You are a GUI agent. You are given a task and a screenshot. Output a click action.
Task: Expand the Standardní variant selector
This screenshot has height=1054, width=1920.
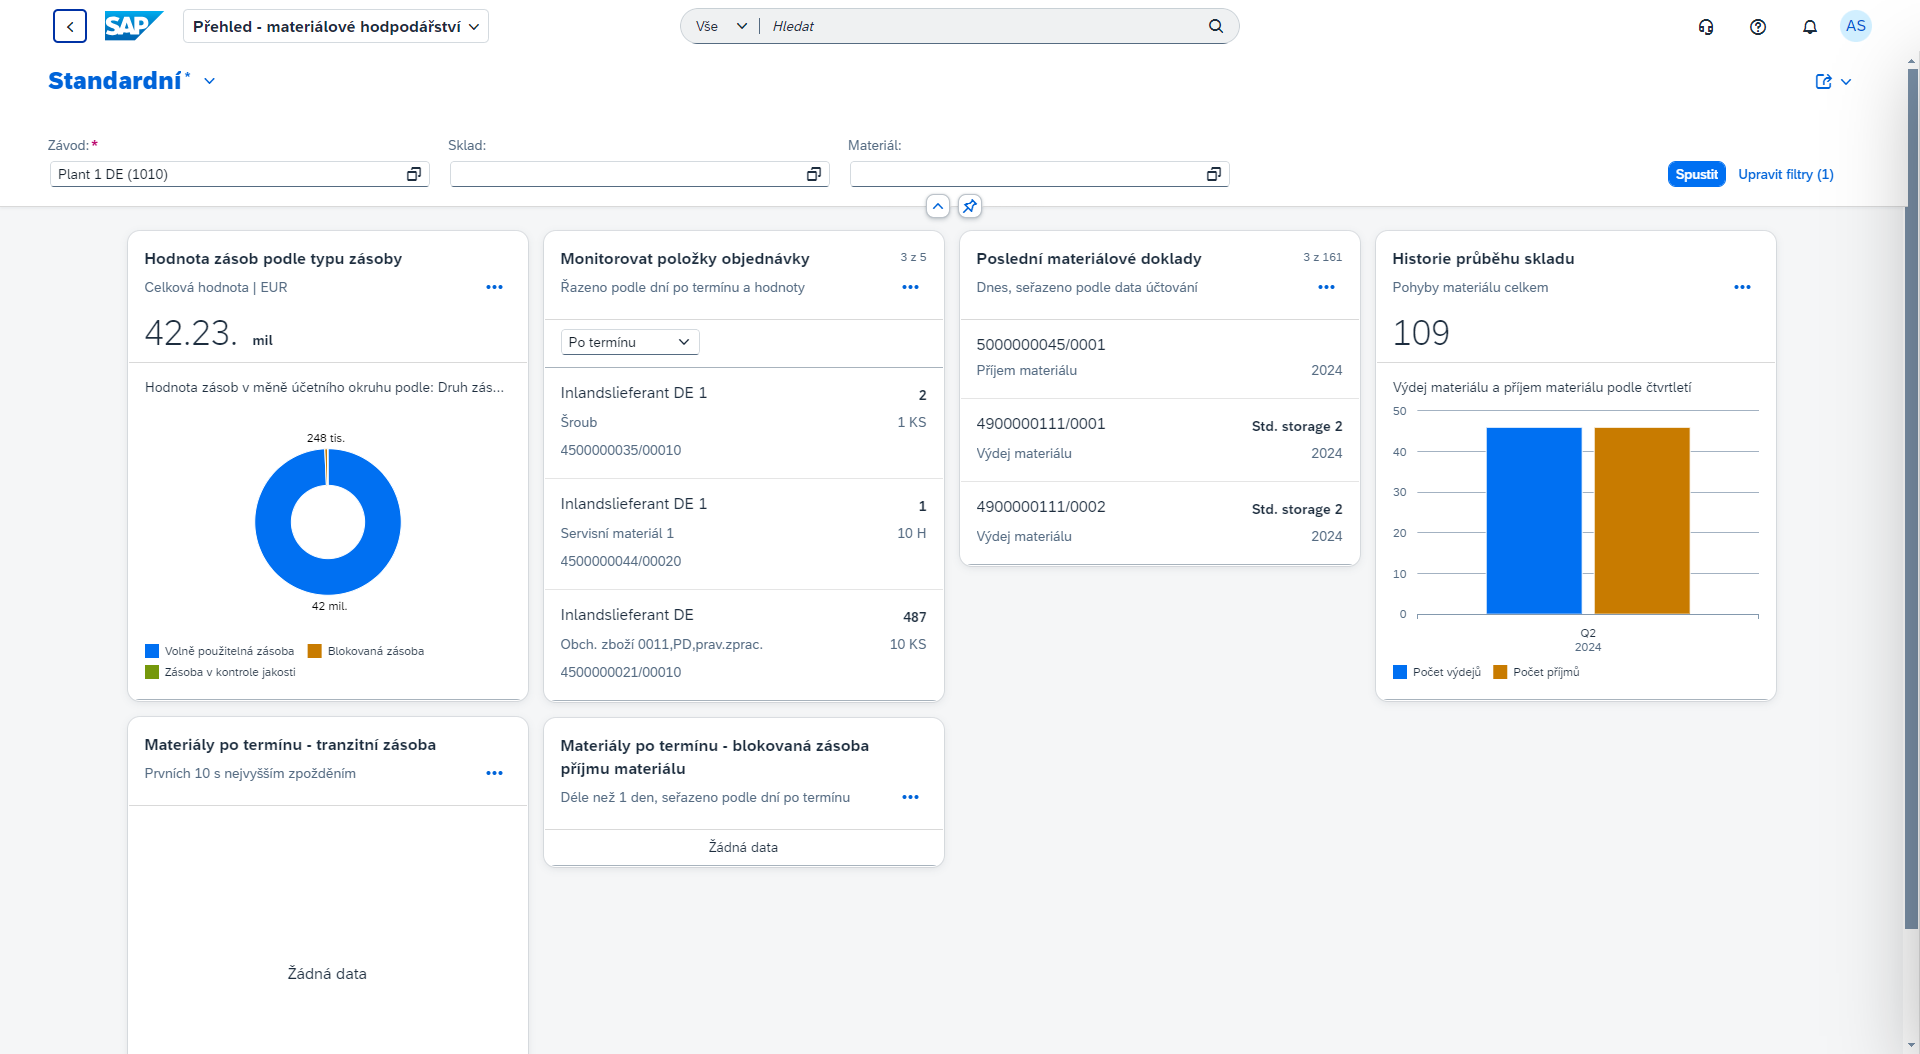point(209,81)
